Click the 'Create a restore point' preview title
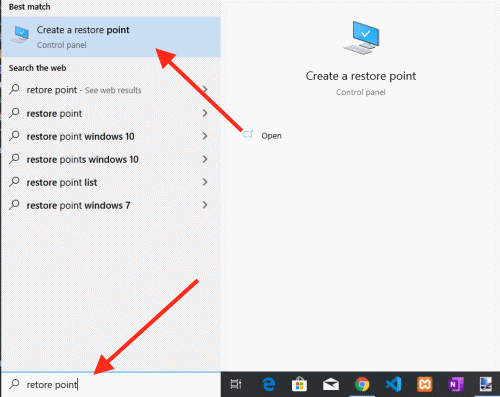This screenshot has height=397, width=500. (361, 76)
